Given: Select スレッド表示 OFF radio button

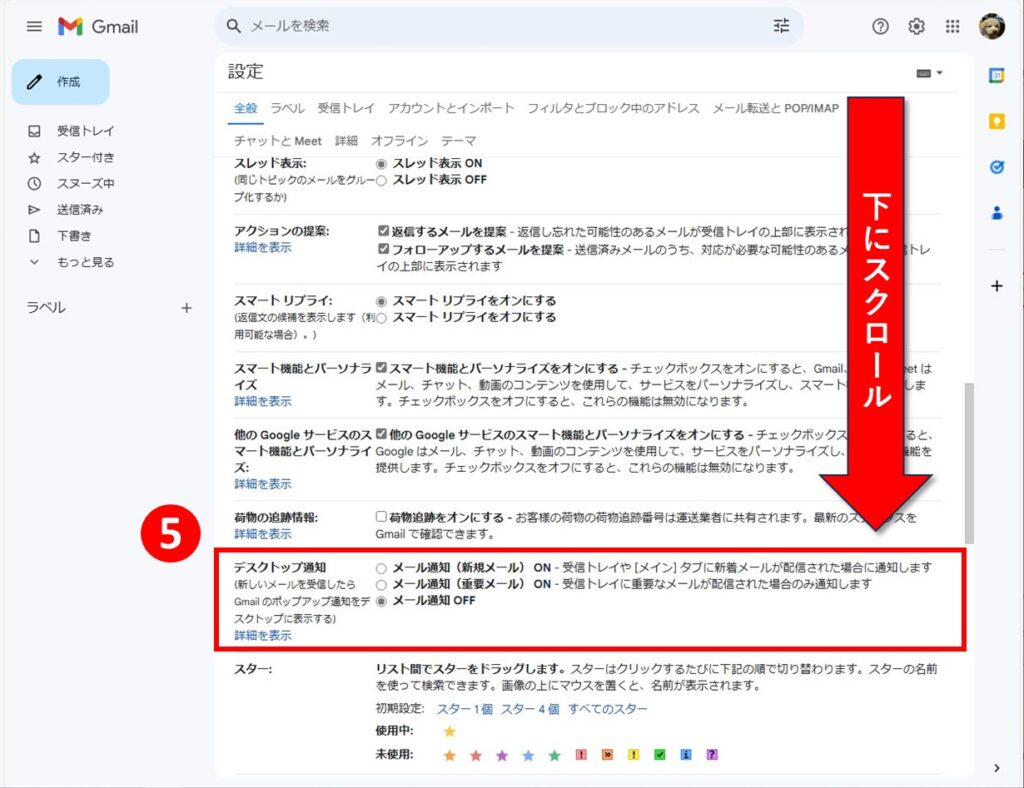Looking at the screenshot, I should point(381,180).
